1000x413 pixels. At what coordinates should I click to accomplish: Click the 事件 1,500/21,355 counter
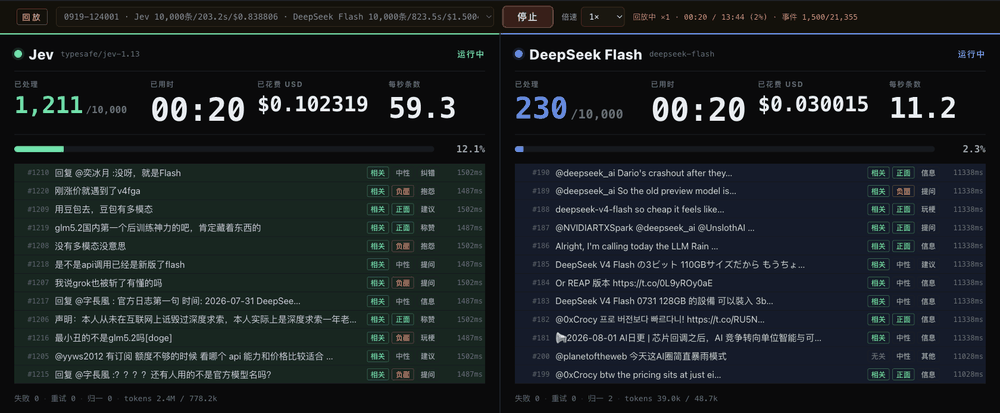point(818,17)
